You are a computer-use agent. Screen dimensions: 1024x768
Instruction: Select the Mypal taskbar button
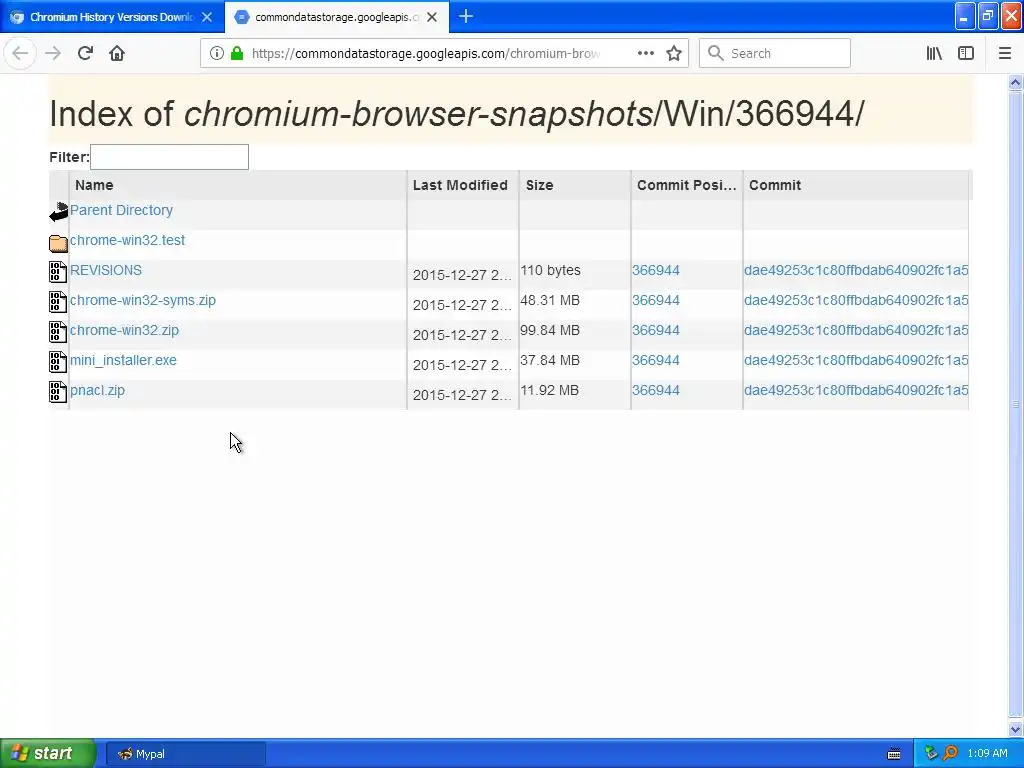tap(185, 754)
